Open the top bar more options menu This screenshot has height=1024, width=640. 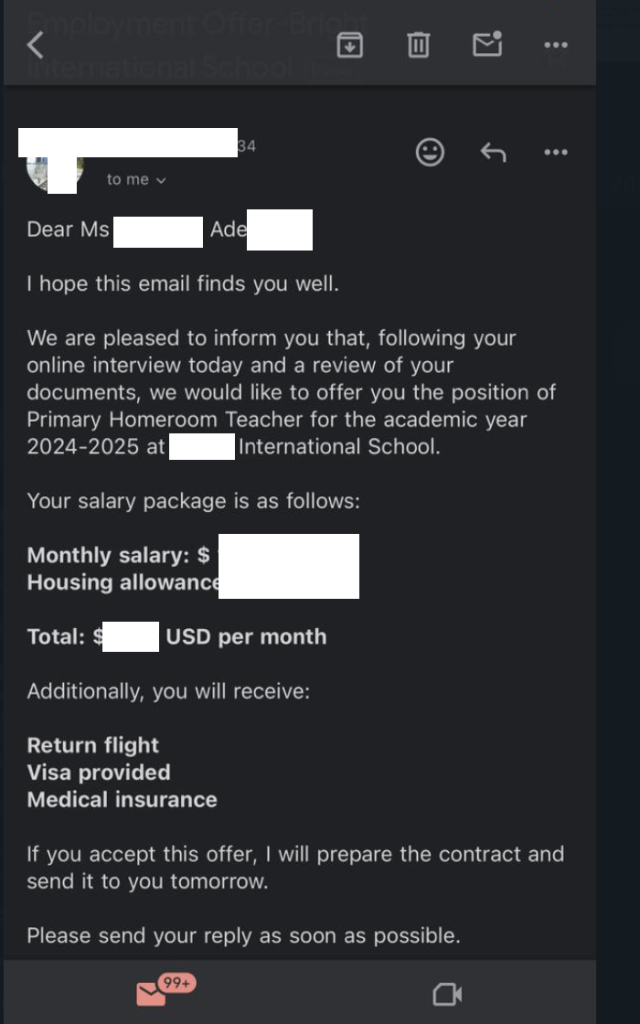click(x=555, y=45)
